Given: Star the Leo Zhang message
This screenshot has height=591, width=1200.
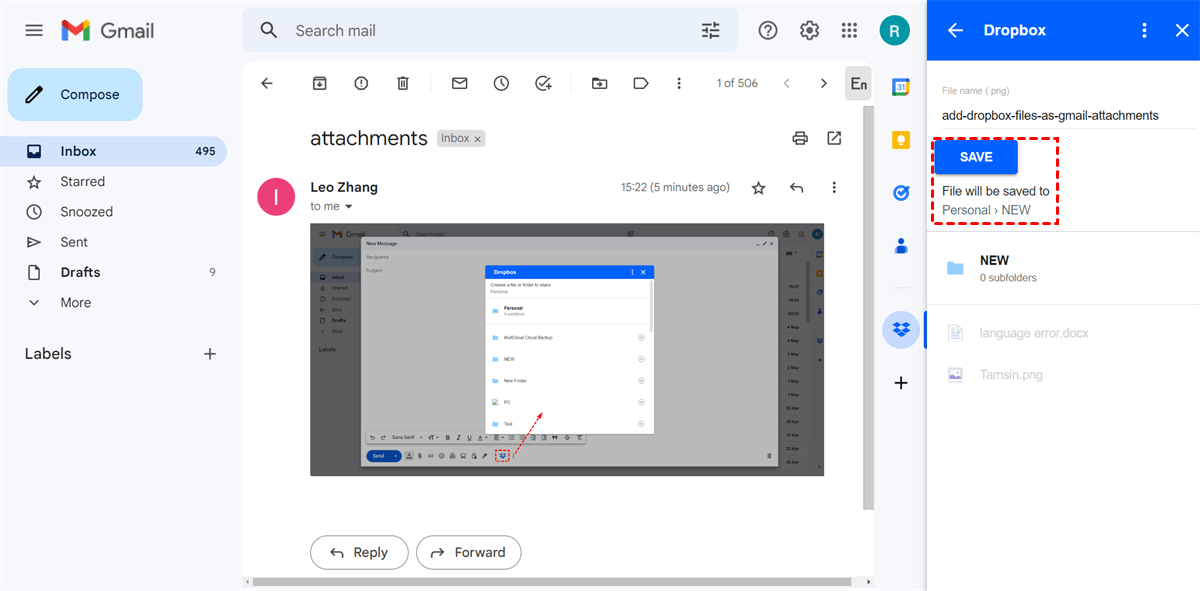Looking at the screenshot, I should pos(758,187).
